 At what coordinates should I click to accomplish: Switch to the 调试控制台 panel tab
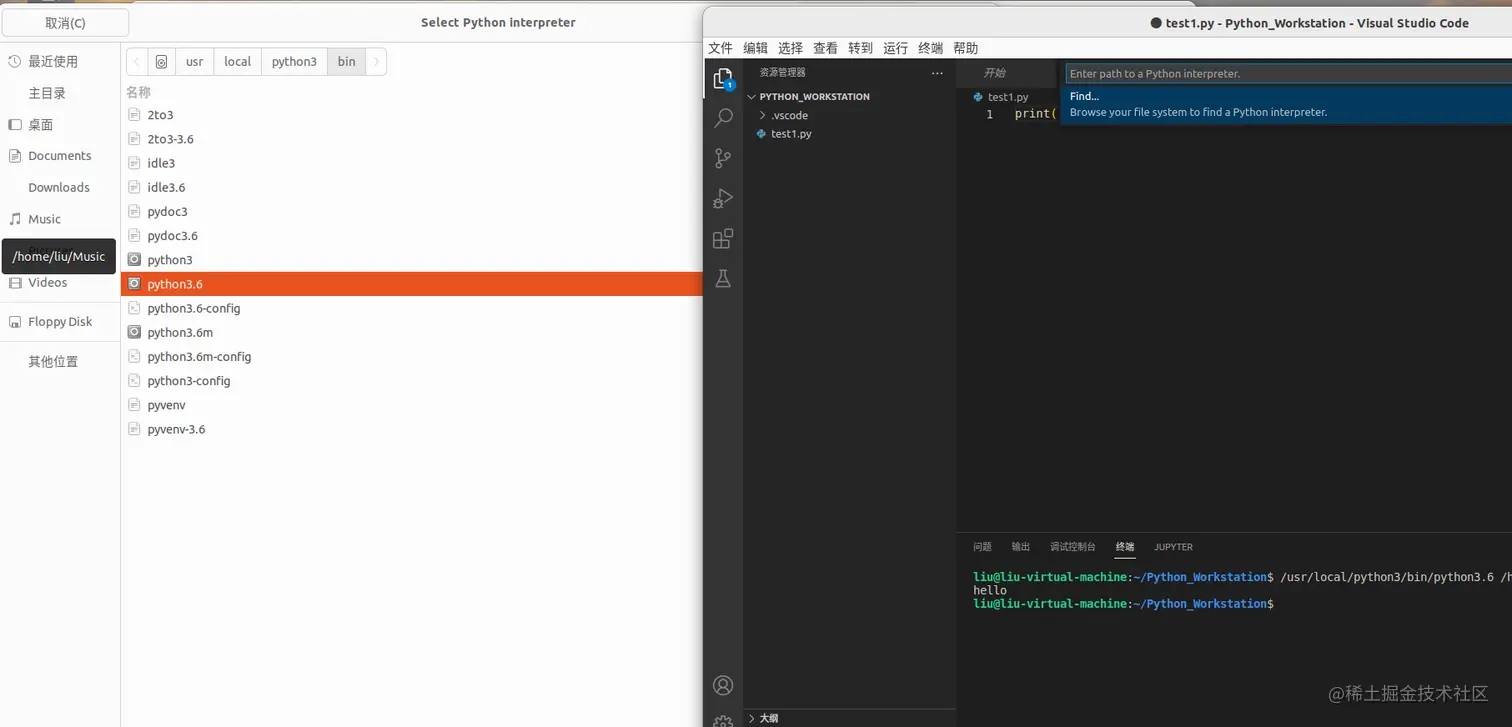coord(1073,547)
